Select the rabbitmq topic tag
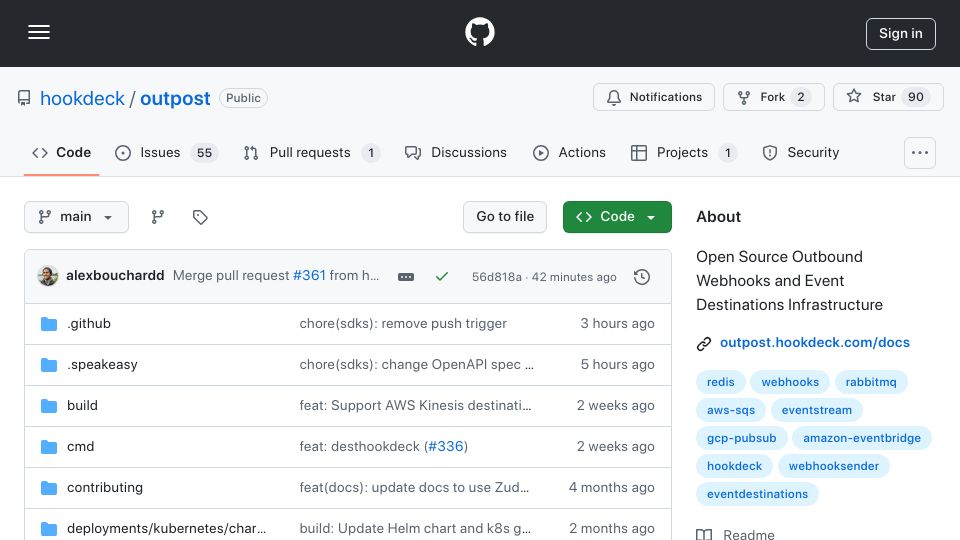 point(871,382)
